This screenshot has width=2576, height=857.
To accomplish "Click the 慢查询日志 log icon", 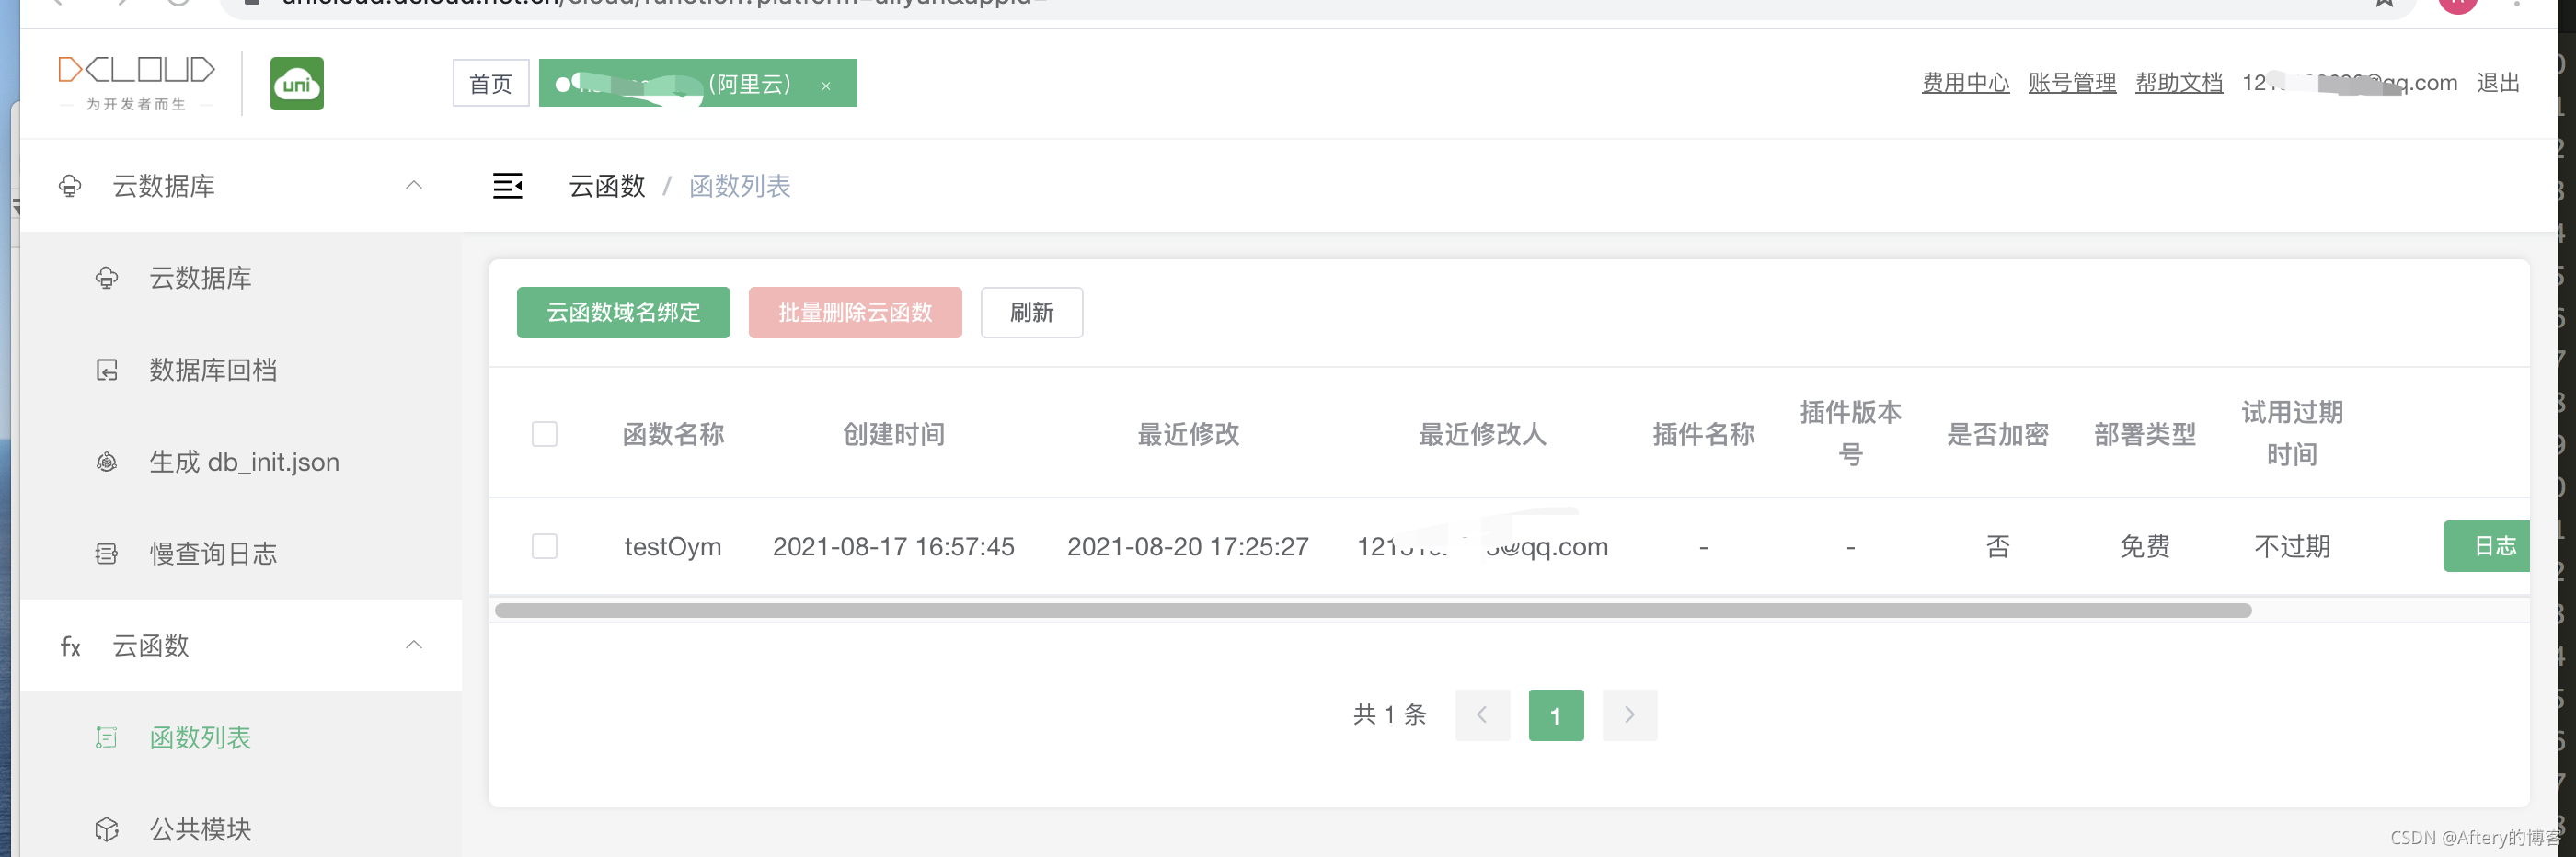I will coord(107,554).
